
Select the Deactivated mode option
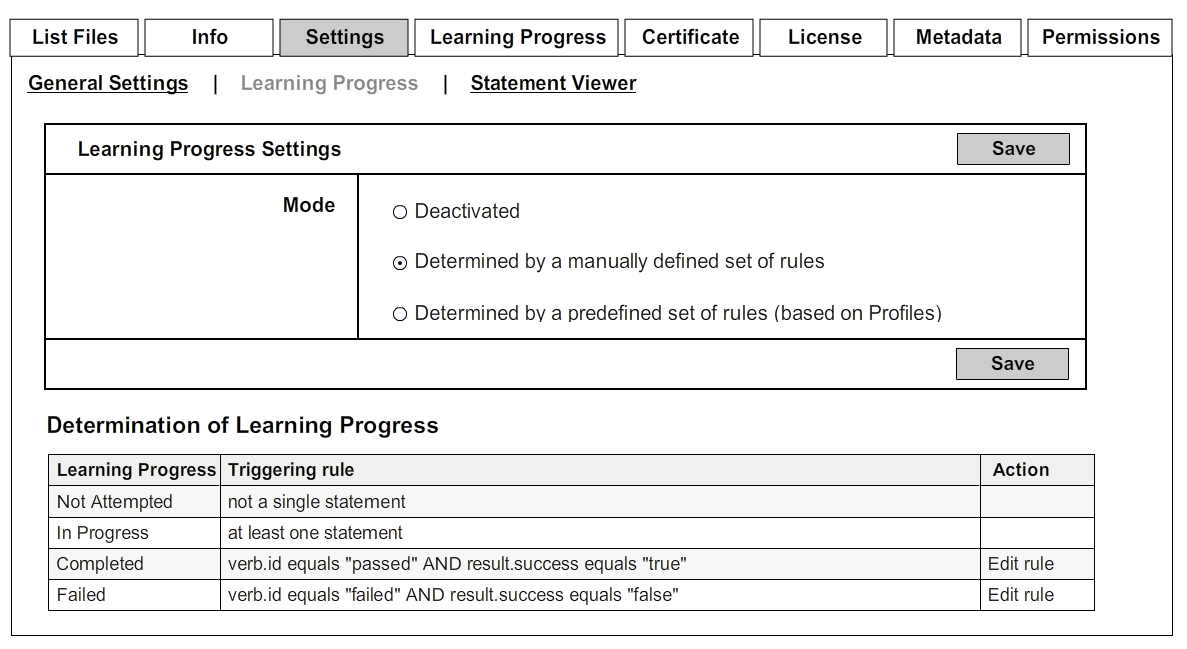point(400,212)
